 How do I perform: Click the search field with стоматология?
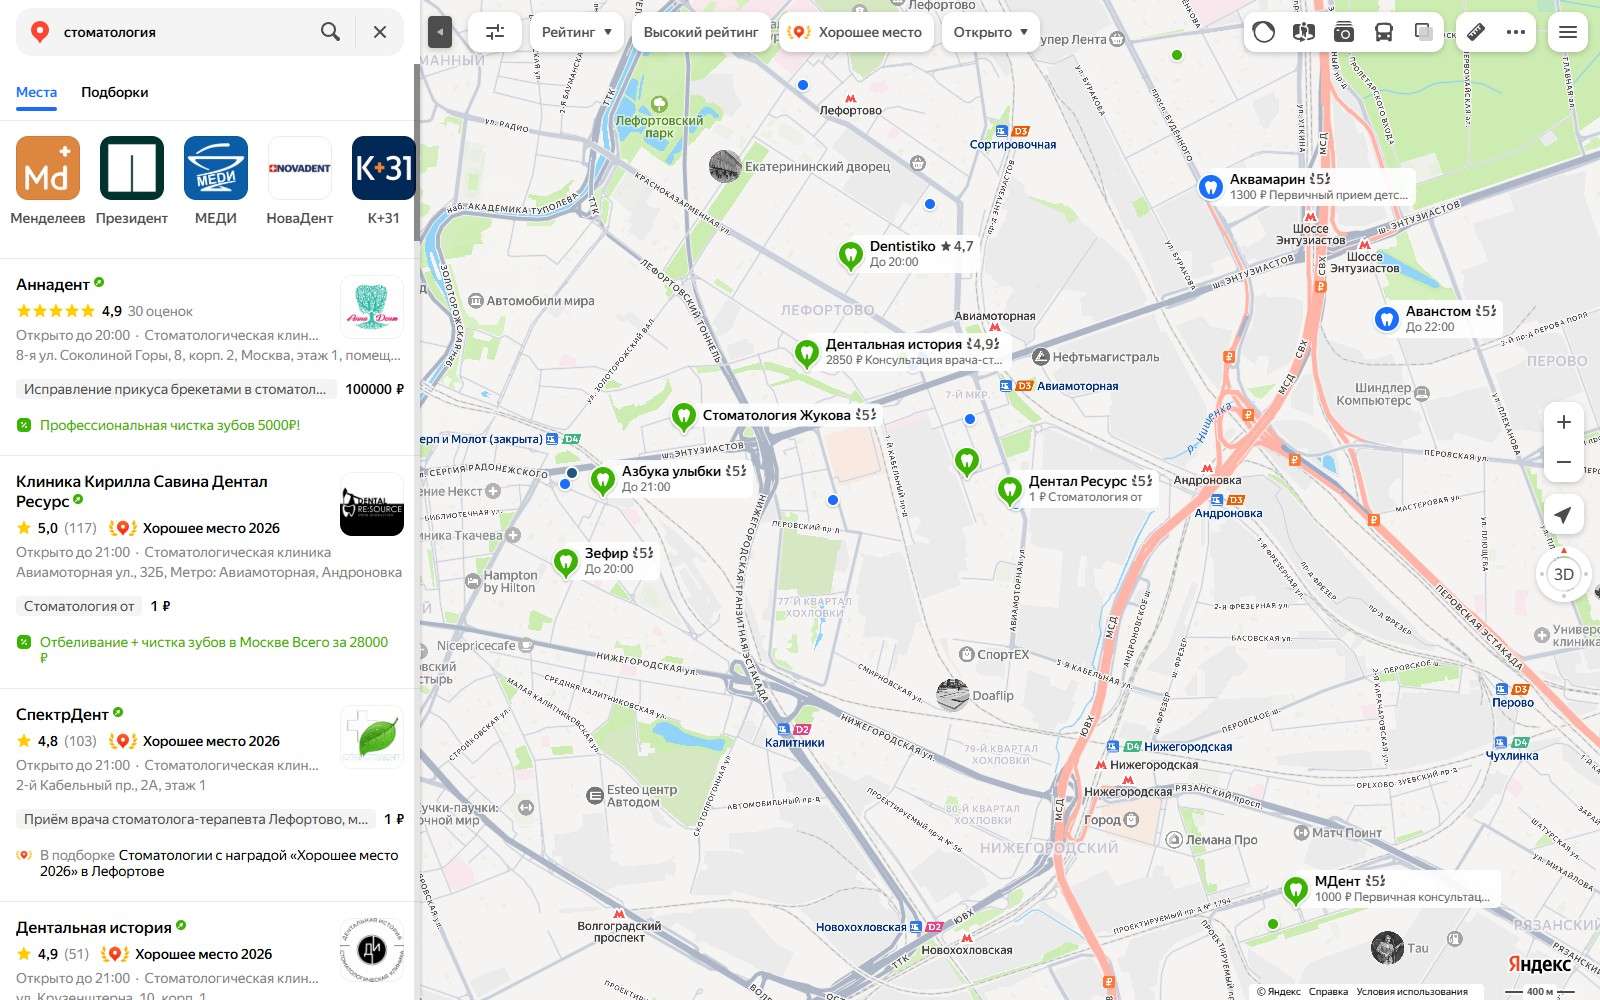pos(185,32)
